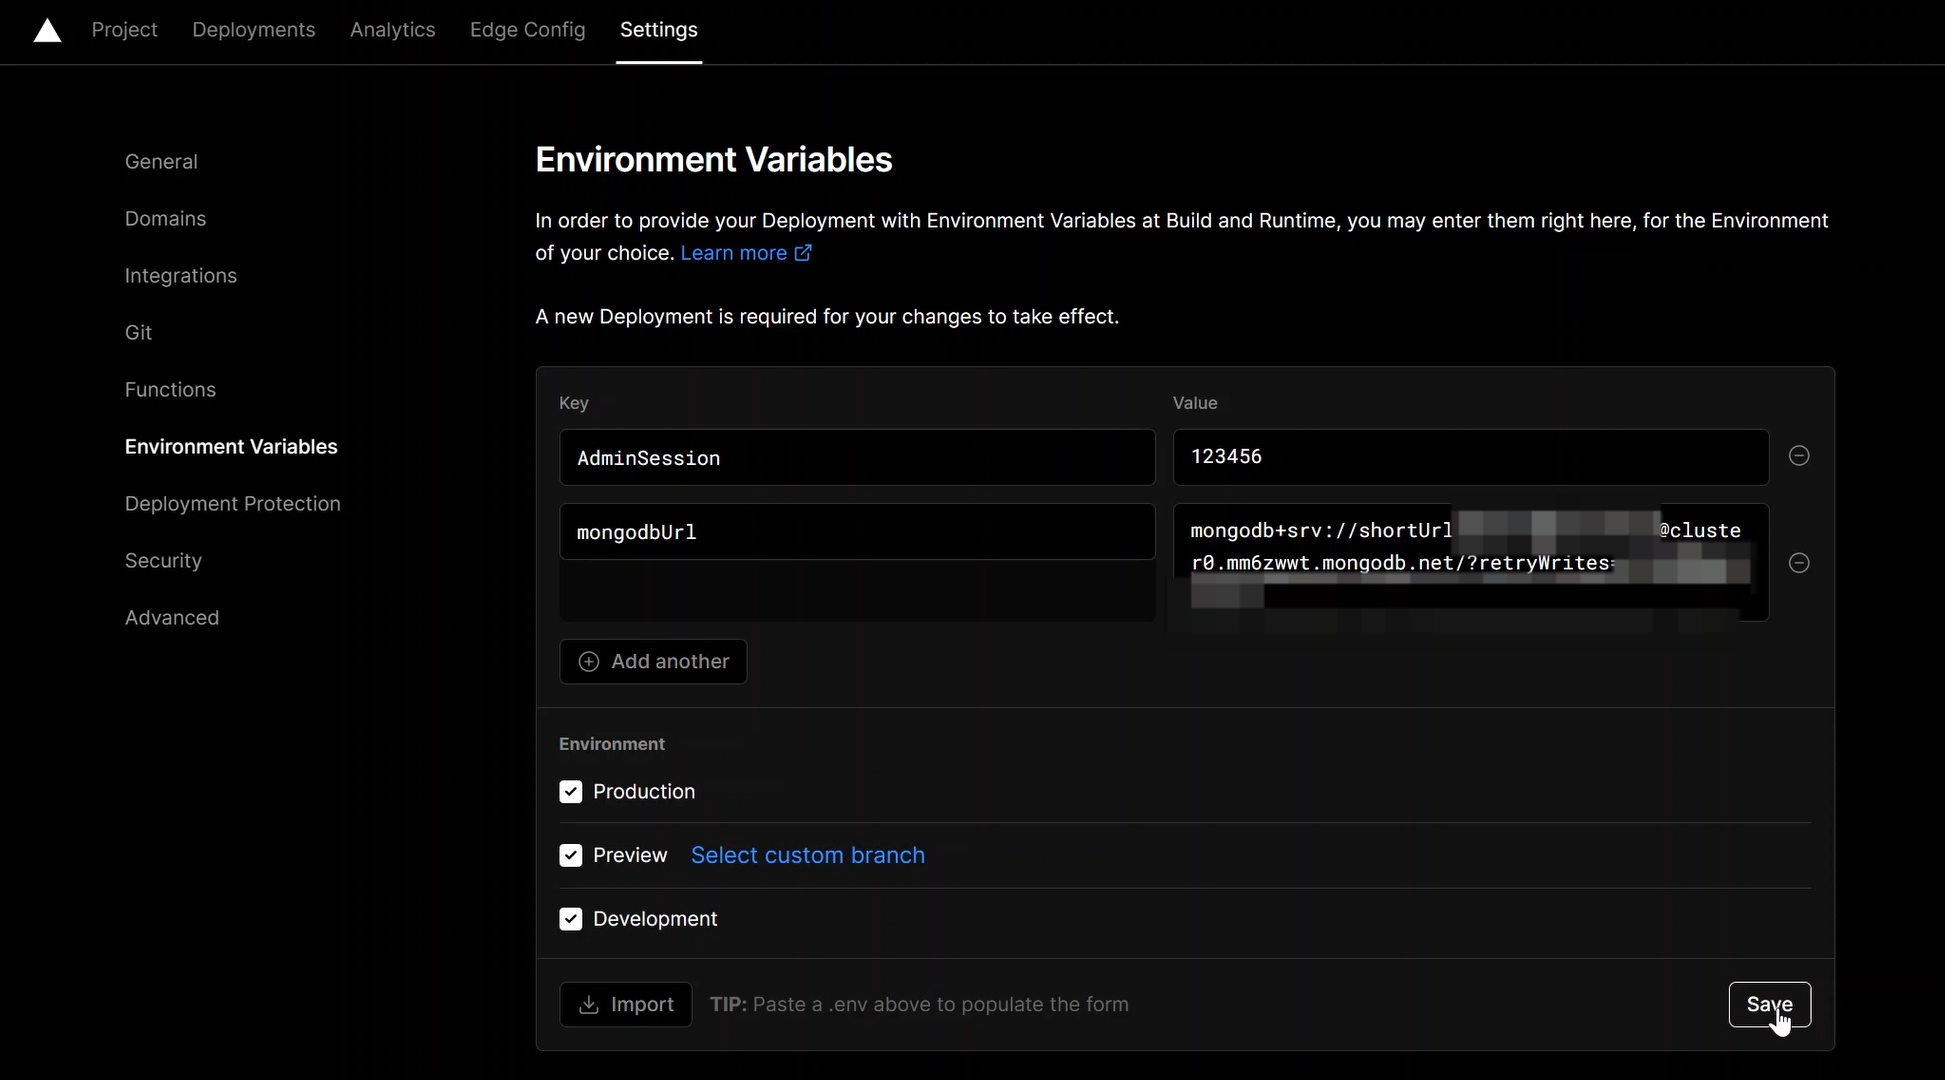1945x1080 pixels.
Task: Open General settings in the sidebar
Action: [161, 162]
